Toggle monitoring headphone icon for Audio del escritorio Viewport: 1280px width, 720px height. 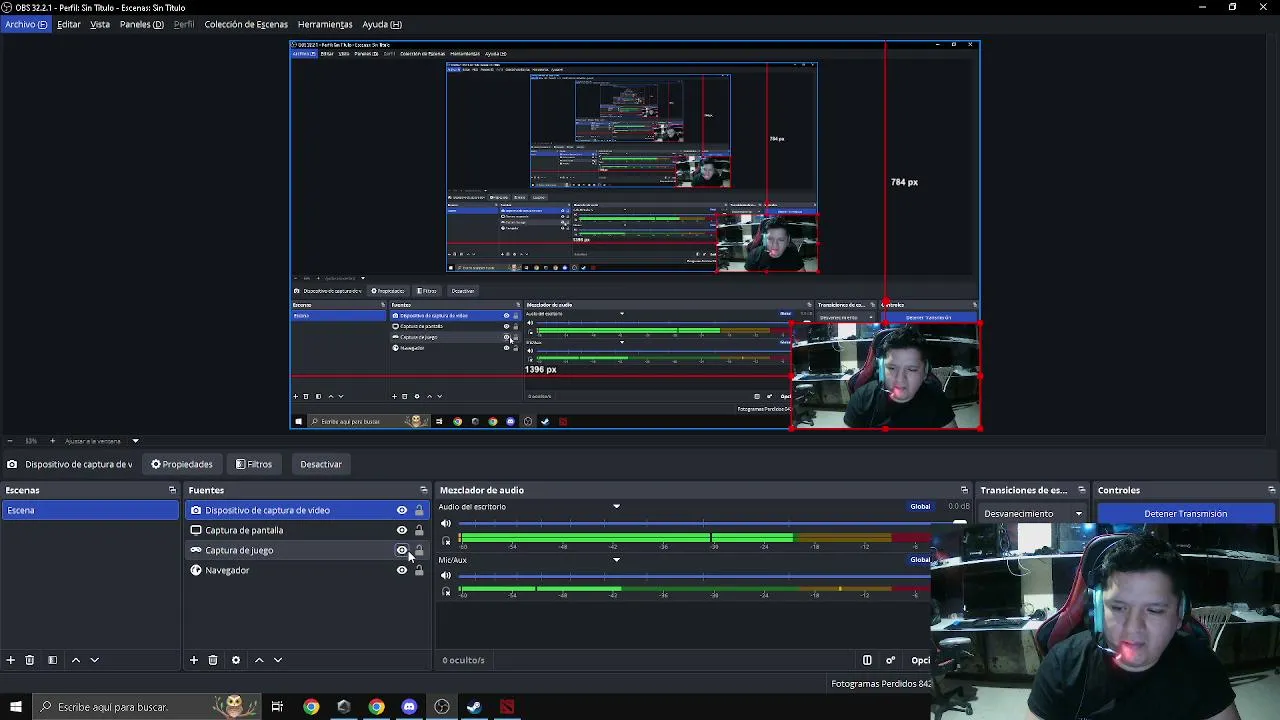click(x=446, y=541)
